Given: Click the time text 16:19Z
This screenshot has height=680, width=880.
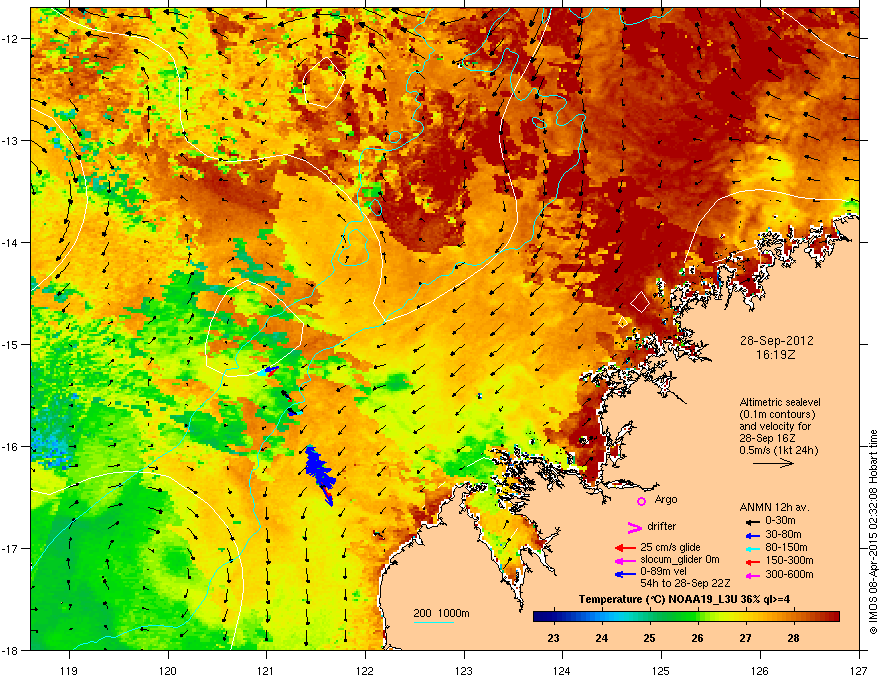Looking at the screenshot, I should [776, 355].
